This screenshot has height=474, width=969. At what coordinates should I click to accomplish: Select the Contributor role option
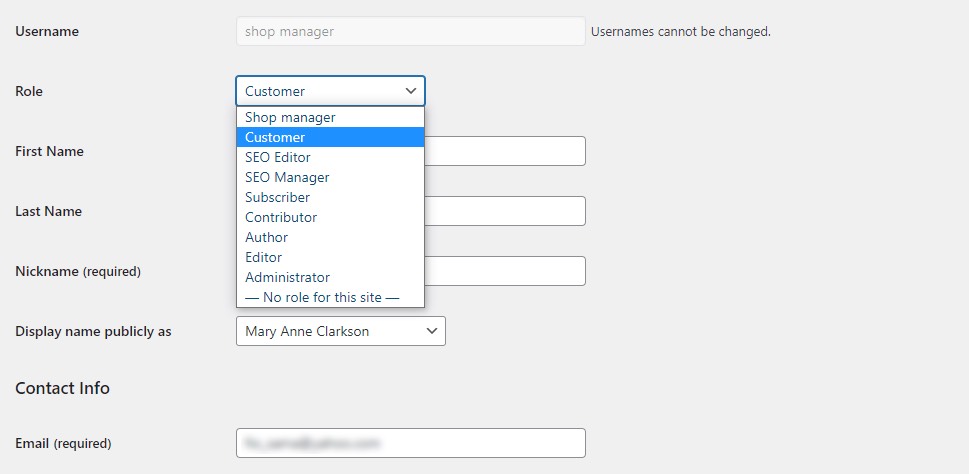click(x=330, y=217)
